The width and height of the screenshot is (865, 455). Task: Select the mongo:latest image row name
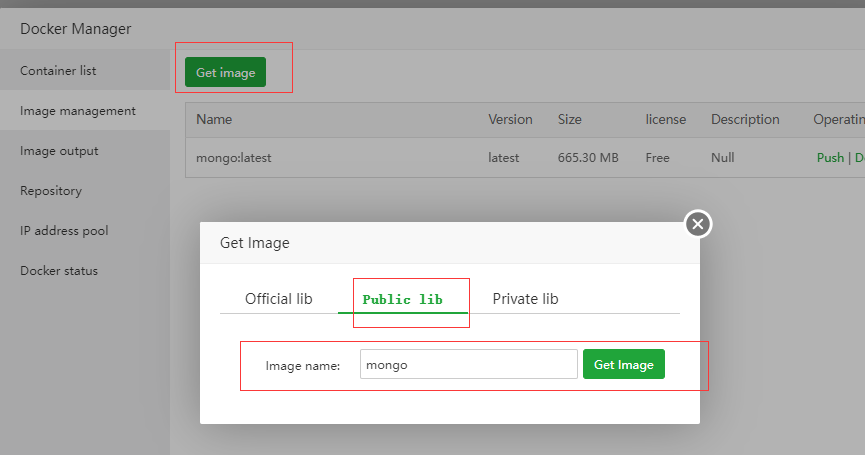(234, 158)
